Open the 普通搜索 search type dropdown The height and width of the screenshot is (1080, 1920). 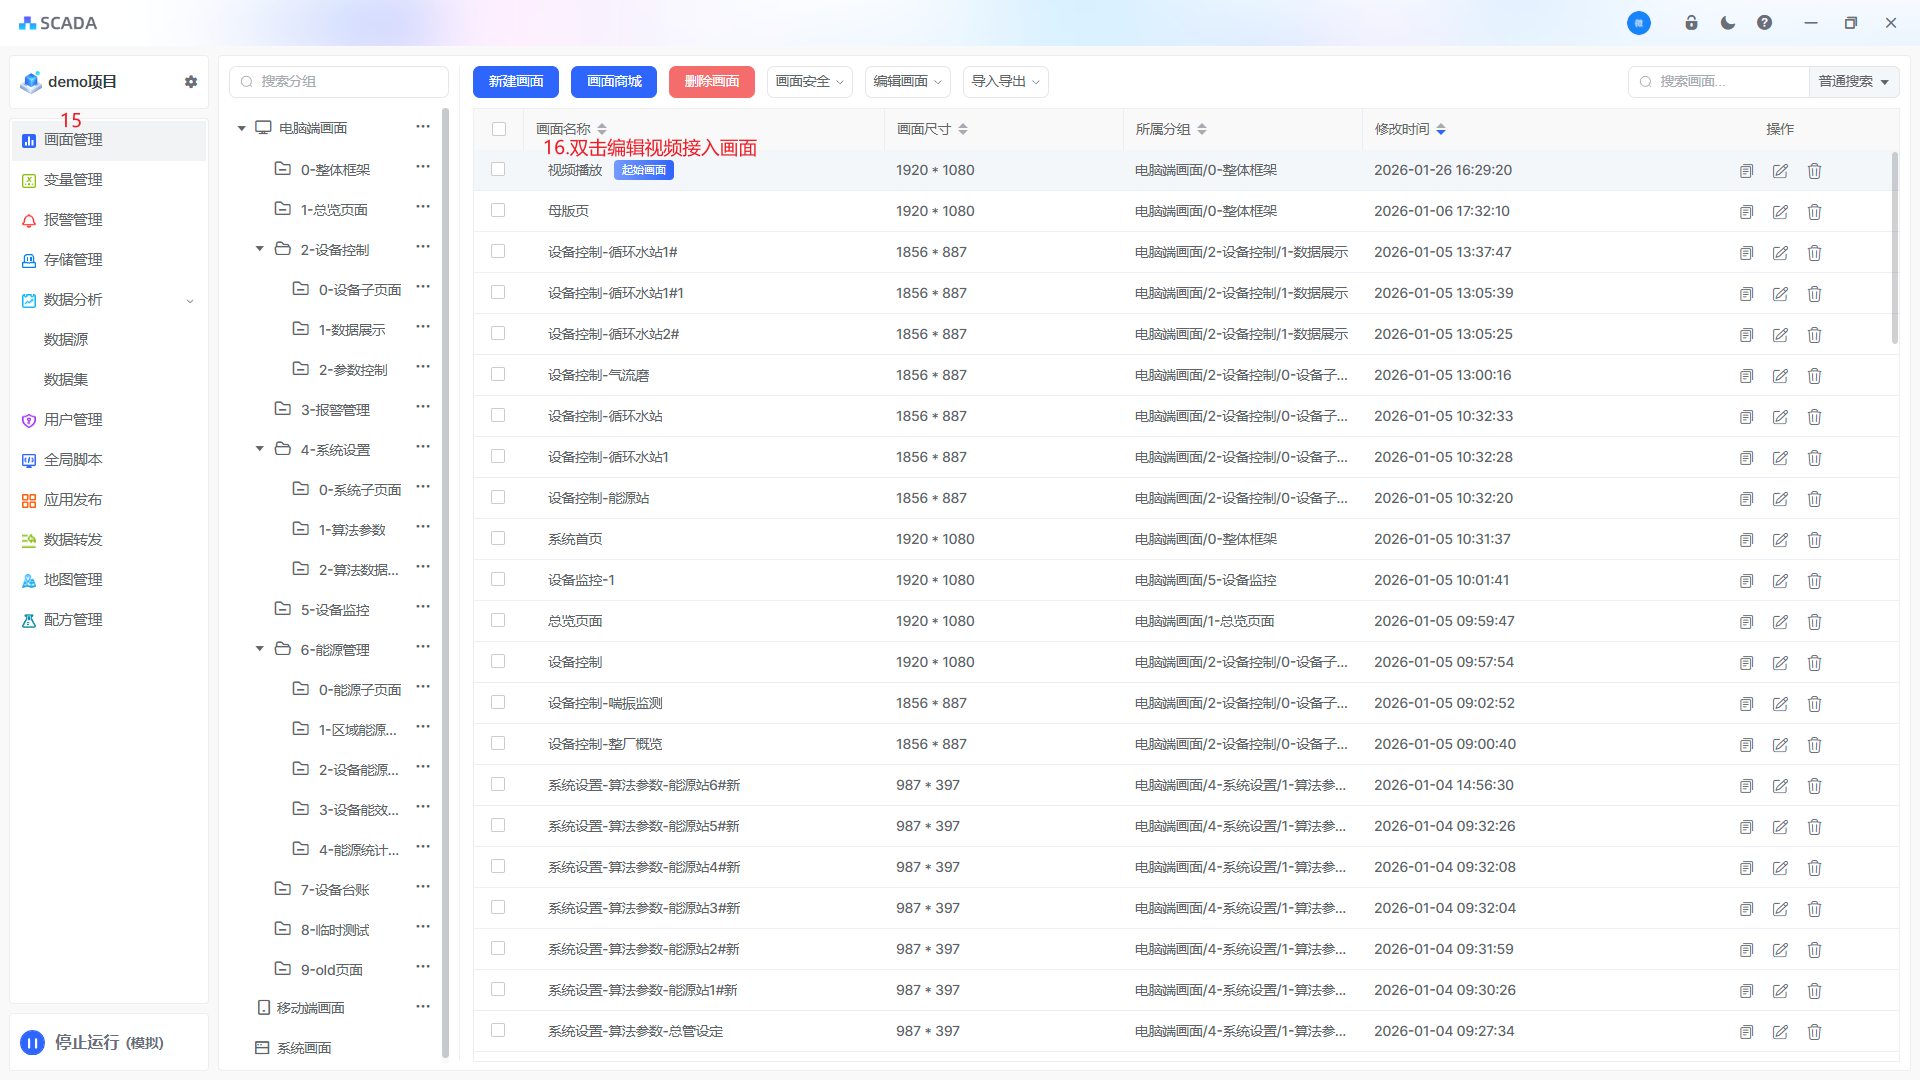(1853, 82)
